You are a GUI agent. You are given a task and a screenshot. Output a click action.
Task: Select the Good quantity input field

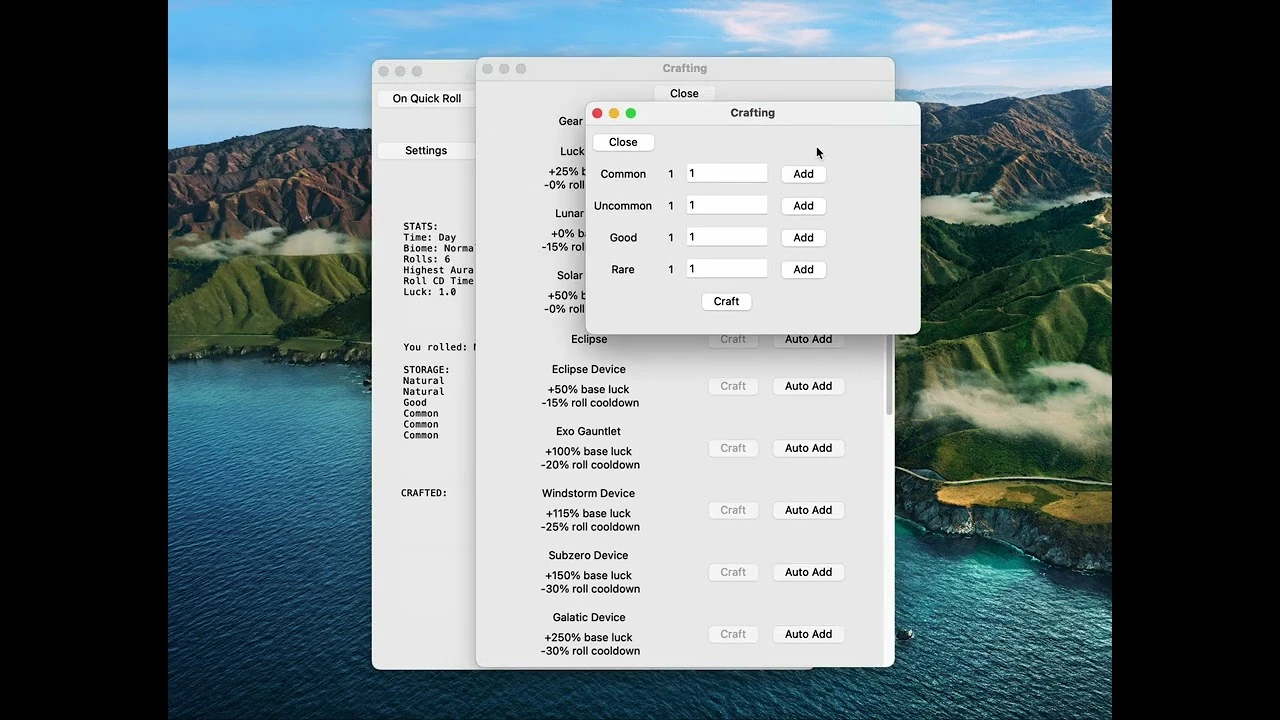[727, 238]
